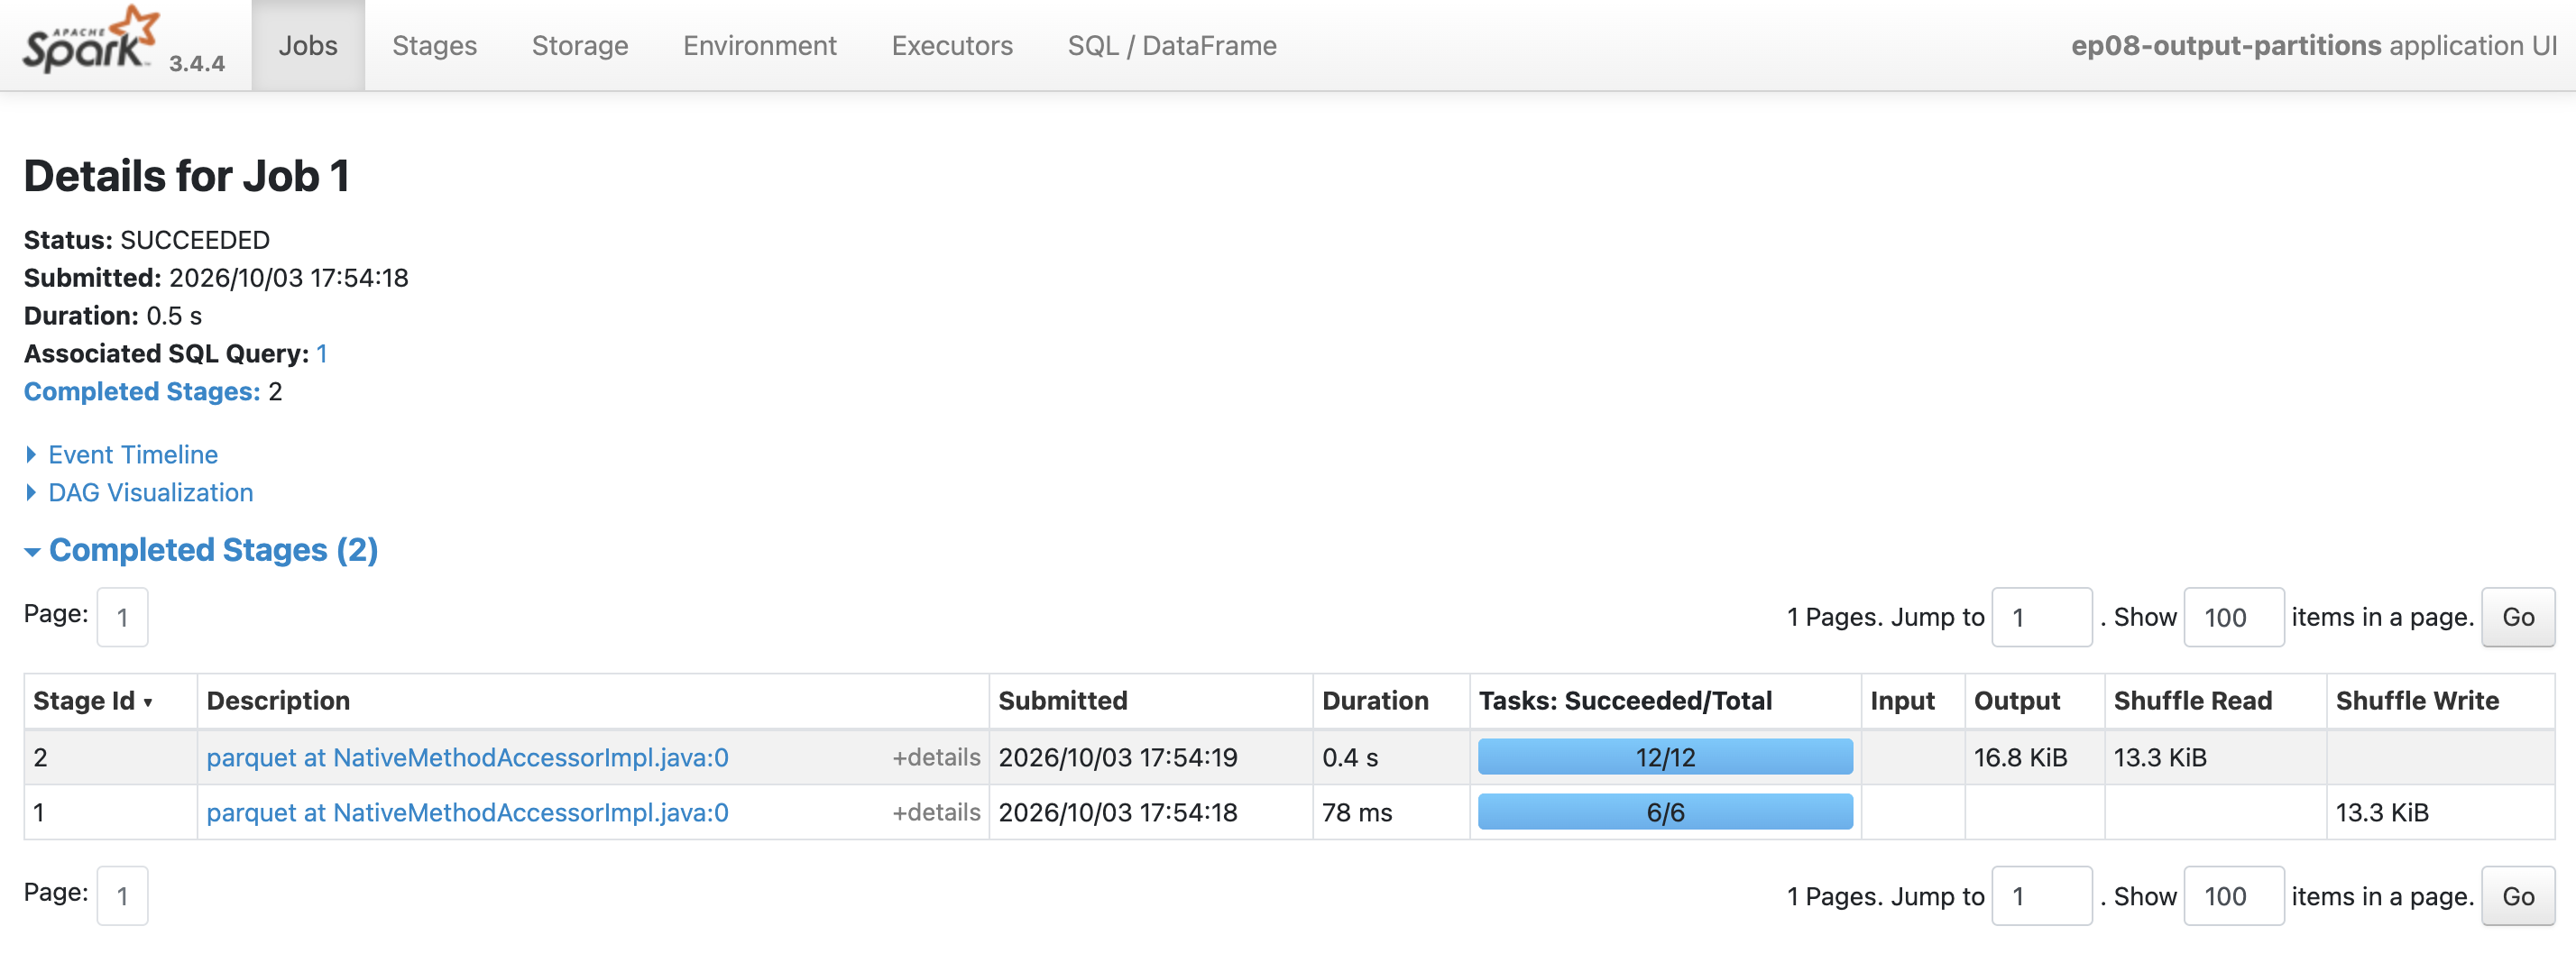
Task: Show +details for stage 2
Action: point(936,758)
